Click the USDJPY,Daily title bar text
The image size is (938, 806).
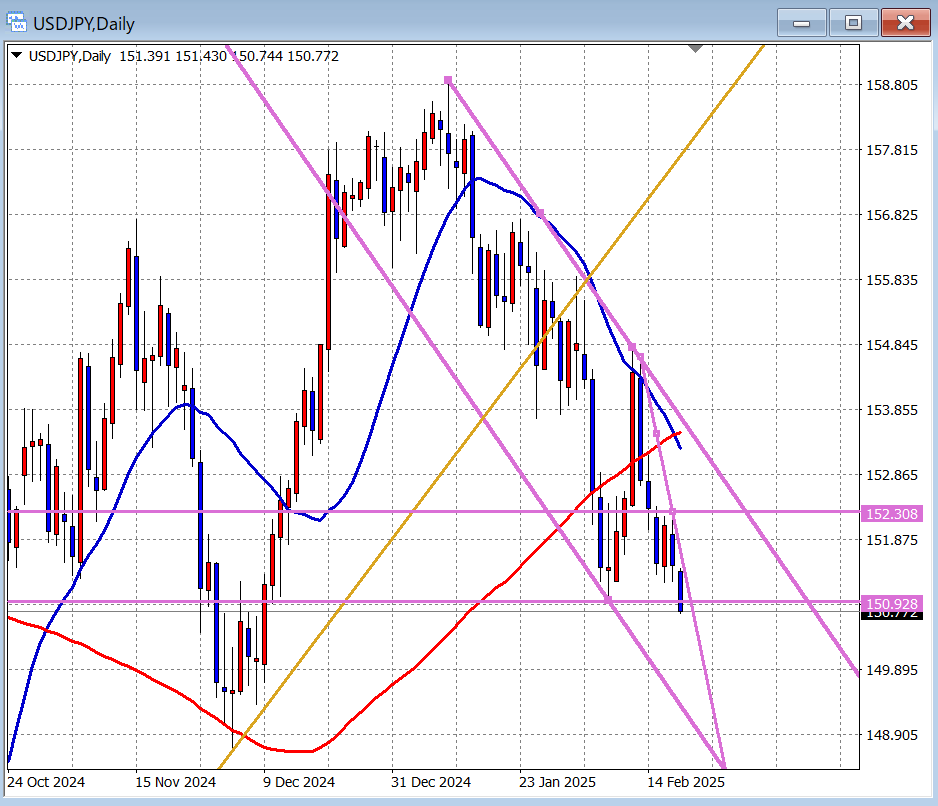pos(86,23)
